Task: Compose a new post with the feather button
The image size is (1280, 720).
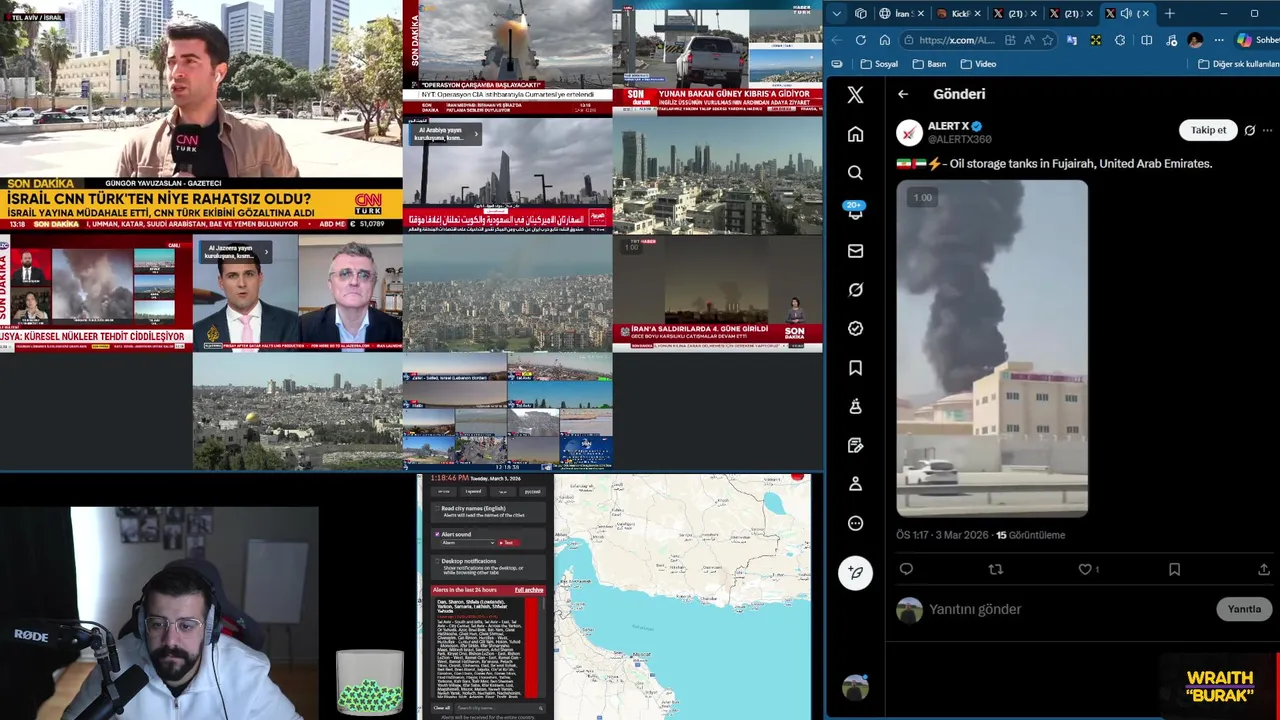Action: 855,573
